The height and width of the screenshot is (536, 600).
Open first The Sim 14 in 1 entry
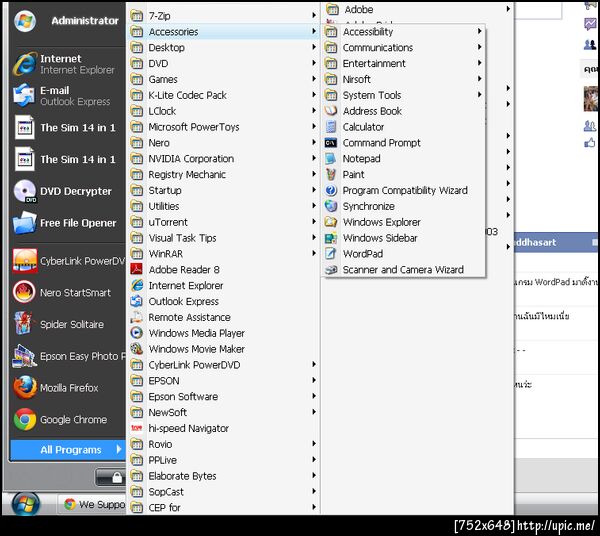click(67, 127)
